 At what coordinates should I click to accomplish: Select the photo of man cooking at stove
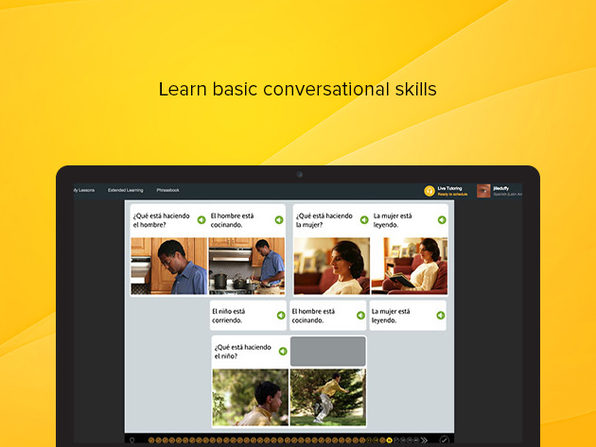(x=247, y=266)
